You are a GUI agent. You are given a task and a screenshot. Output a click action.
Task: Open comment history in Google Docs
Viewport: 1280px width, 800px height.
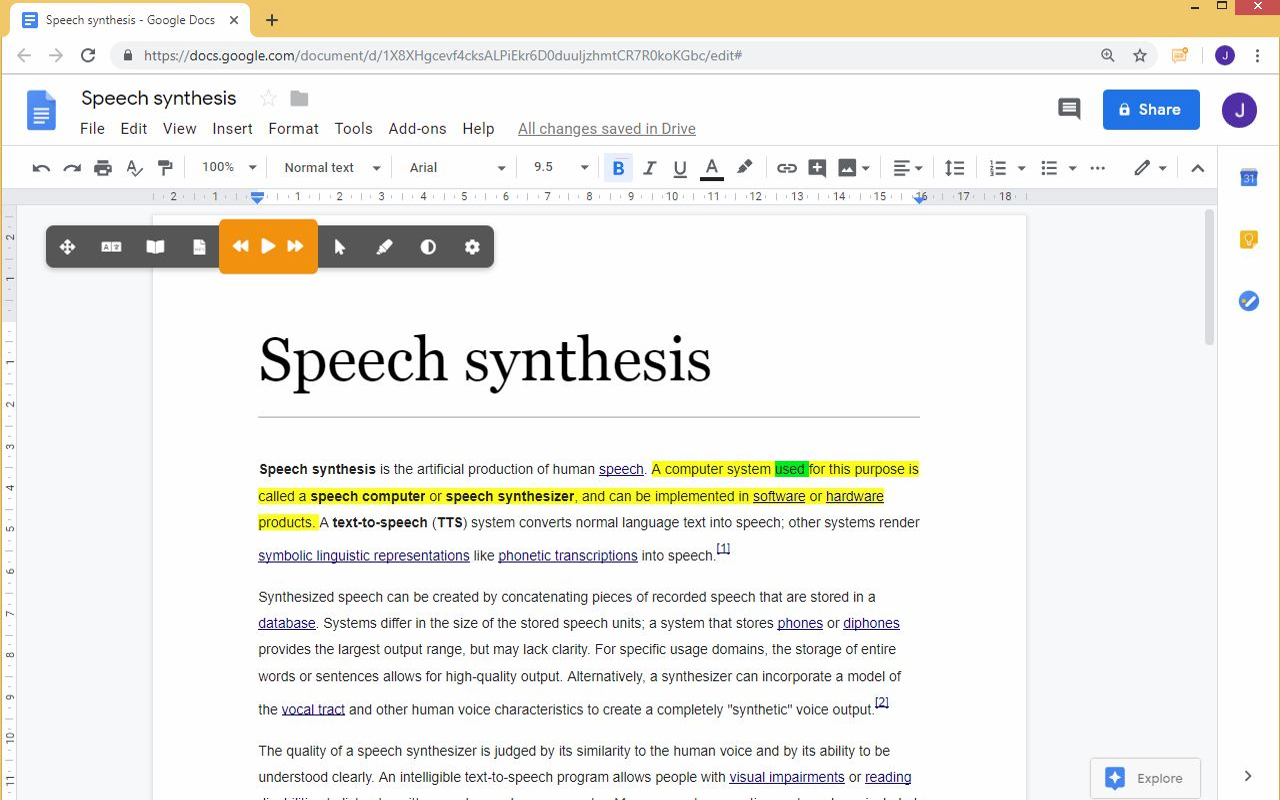(1068, 108)
